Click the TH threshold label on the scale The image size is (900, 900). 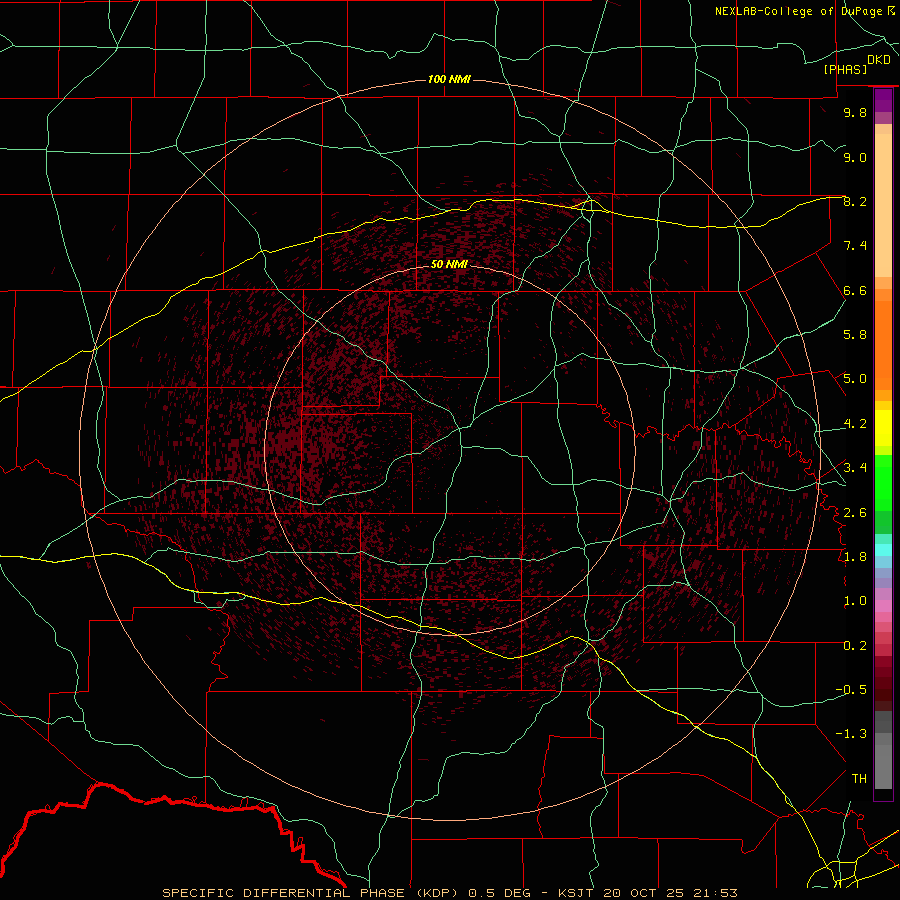[x=859, y=779]
